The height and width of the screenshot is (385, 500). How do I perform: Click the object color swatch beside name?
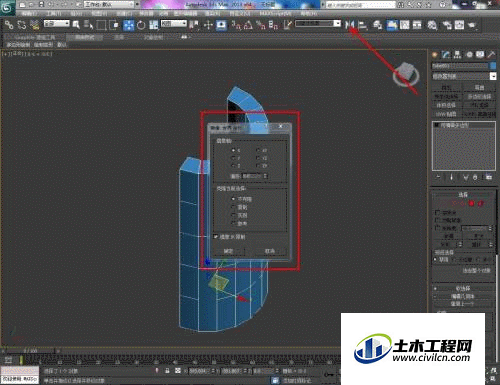(x=493, y=66)
